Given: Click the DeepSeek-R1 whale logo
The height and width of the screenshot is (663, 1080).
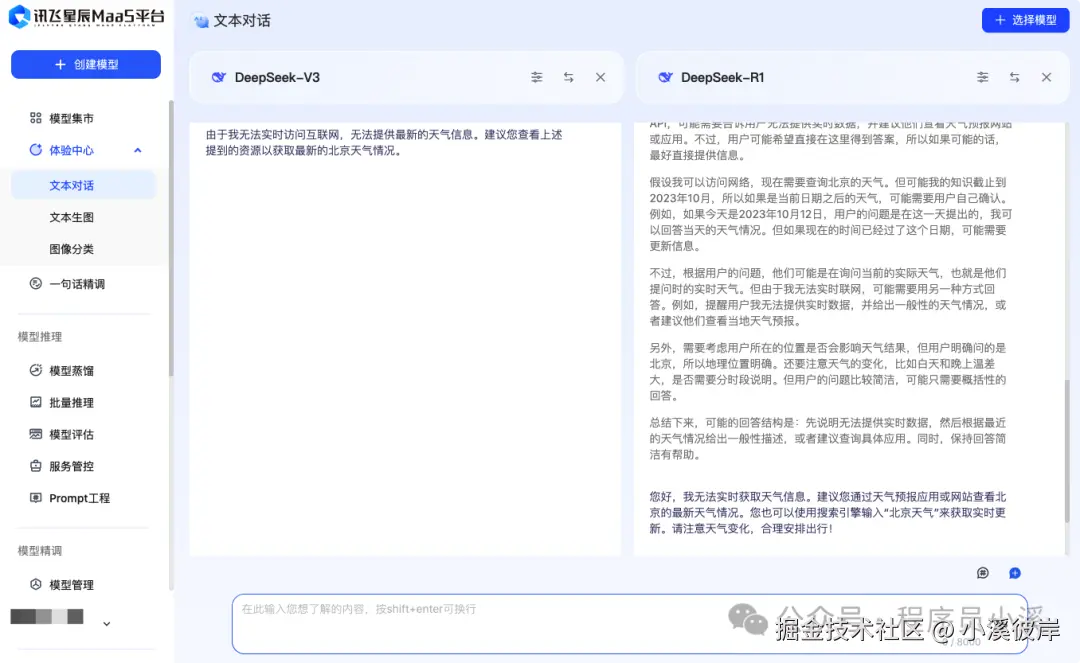Looking at the screenshot, I should coord(665,77).
